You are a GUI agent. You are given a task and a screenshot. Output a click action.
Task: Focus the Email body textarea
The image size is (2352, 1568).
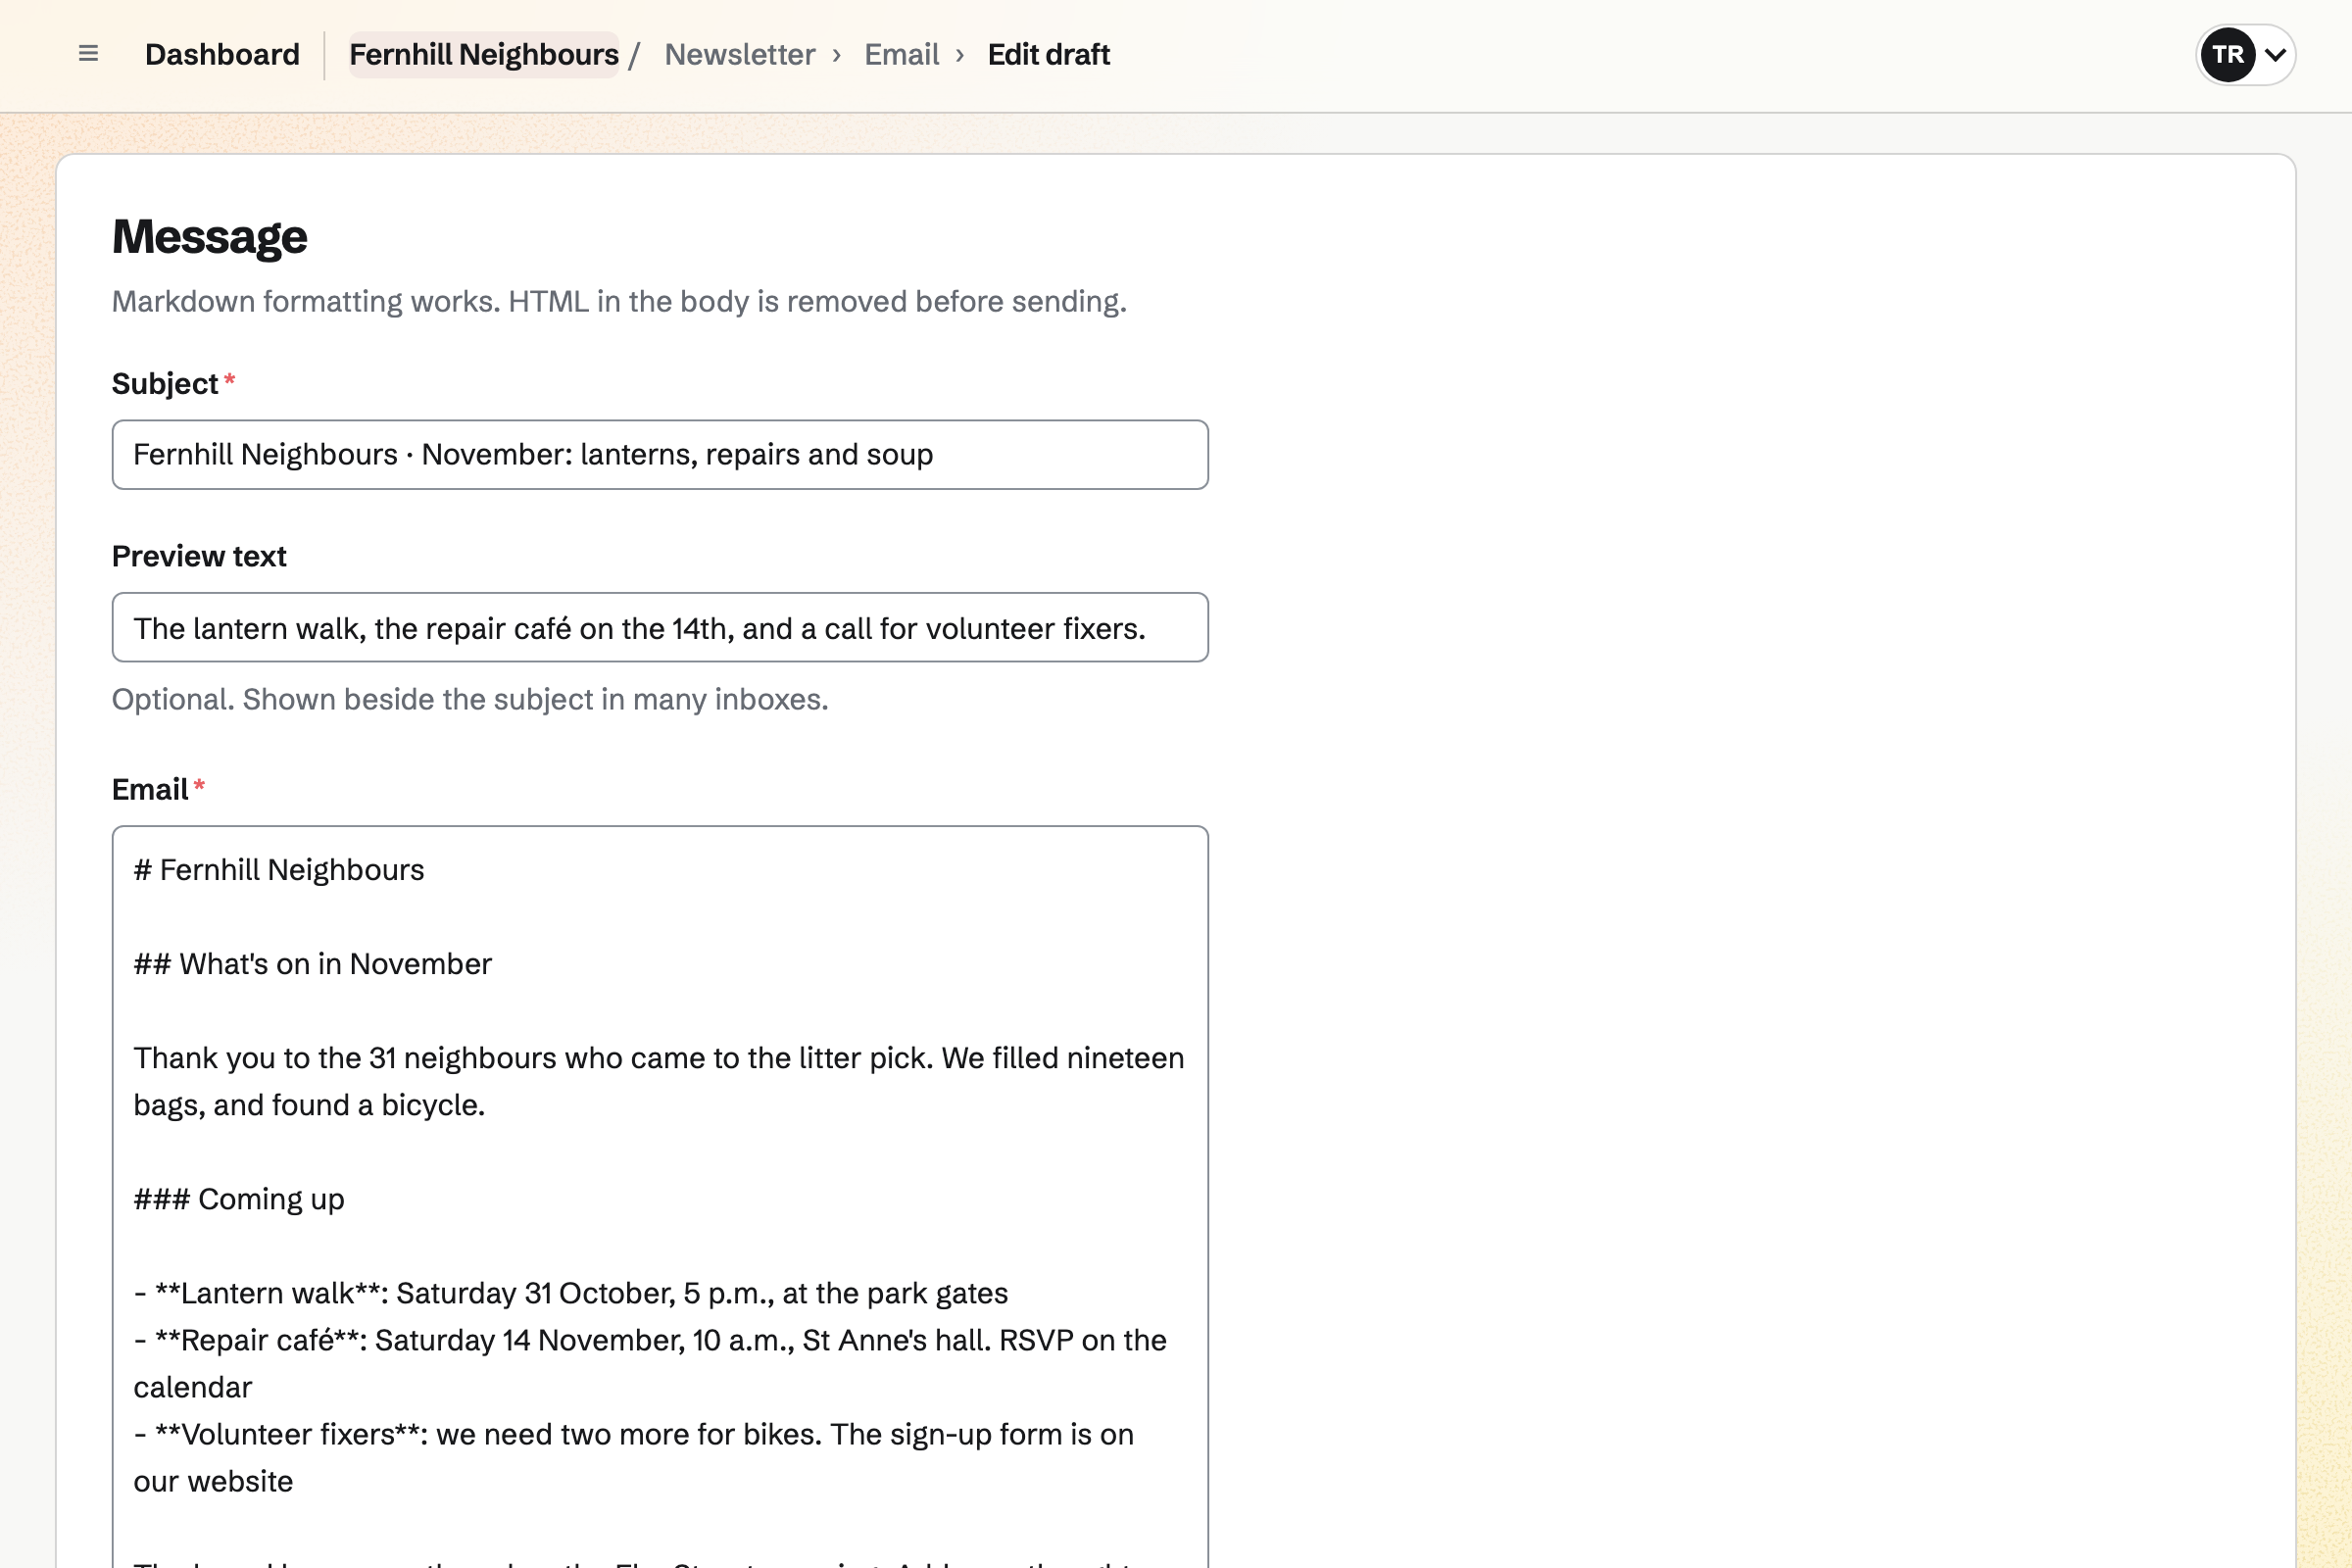pyautogui.click(x=660, y=1197)
